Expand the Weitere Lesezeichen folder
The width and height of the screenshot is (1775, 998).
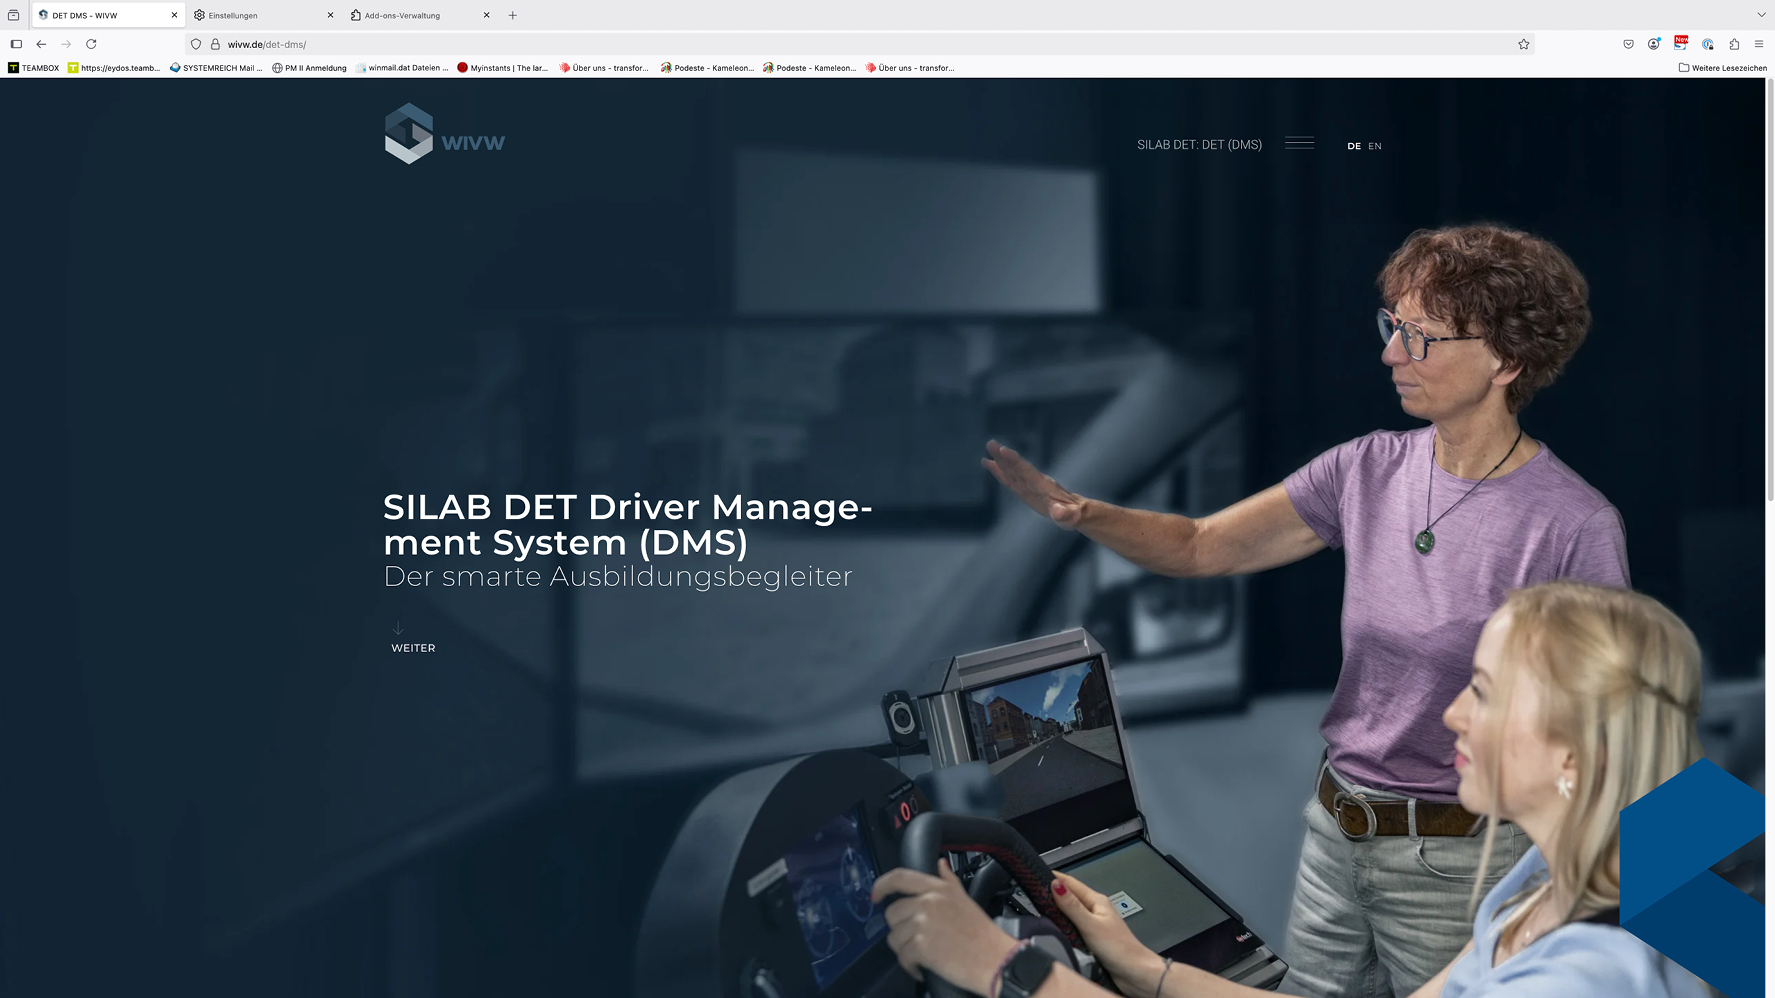tap(1722, 68)
